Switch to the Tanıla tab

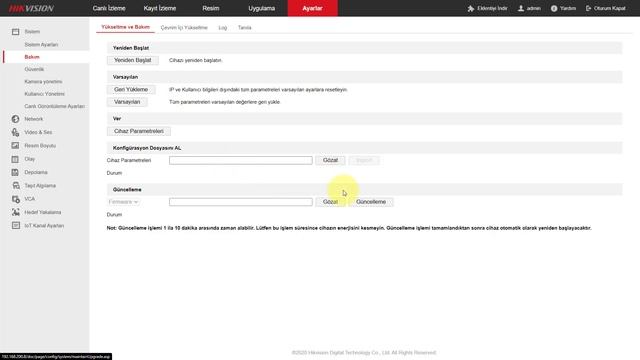244,28
